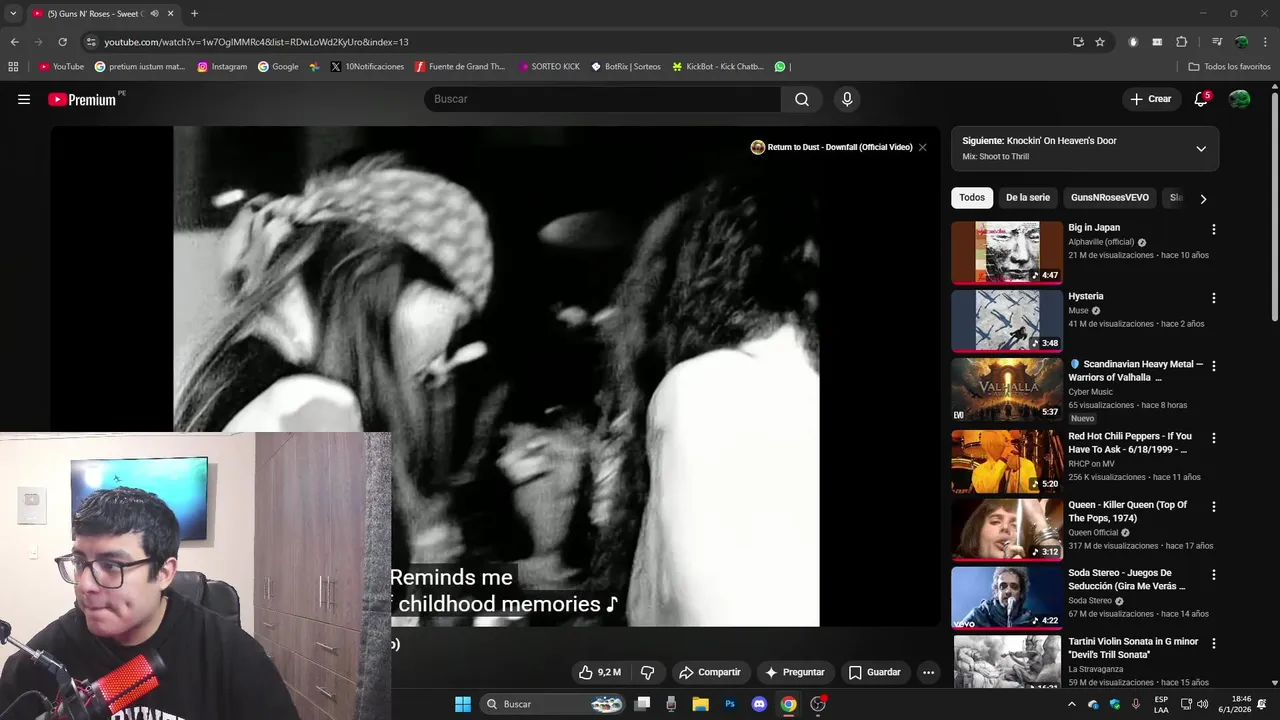Click the Windows taskbar search box
The width and height of the screenshot is (1280, 720).
pos(555,704)
